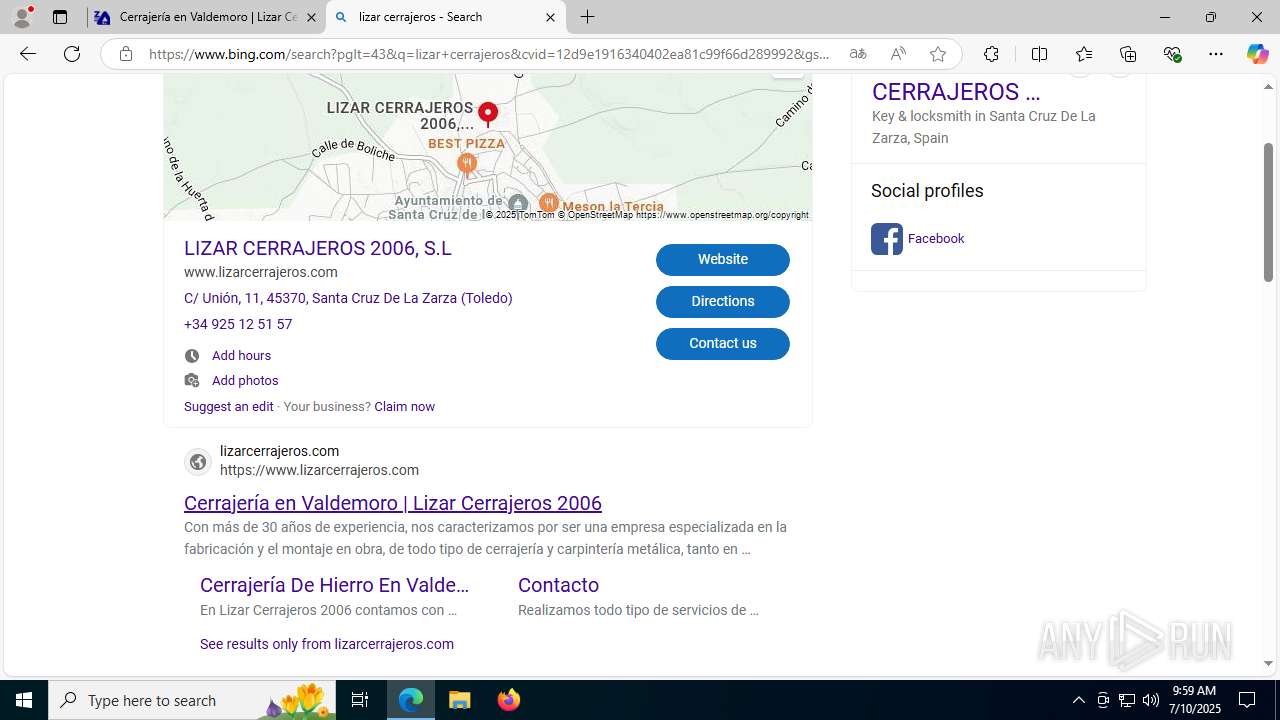The width and height of the screenshot is (1280, 720).
Task: Click the camera icon beside Add photos
Action: coord(192,380)
